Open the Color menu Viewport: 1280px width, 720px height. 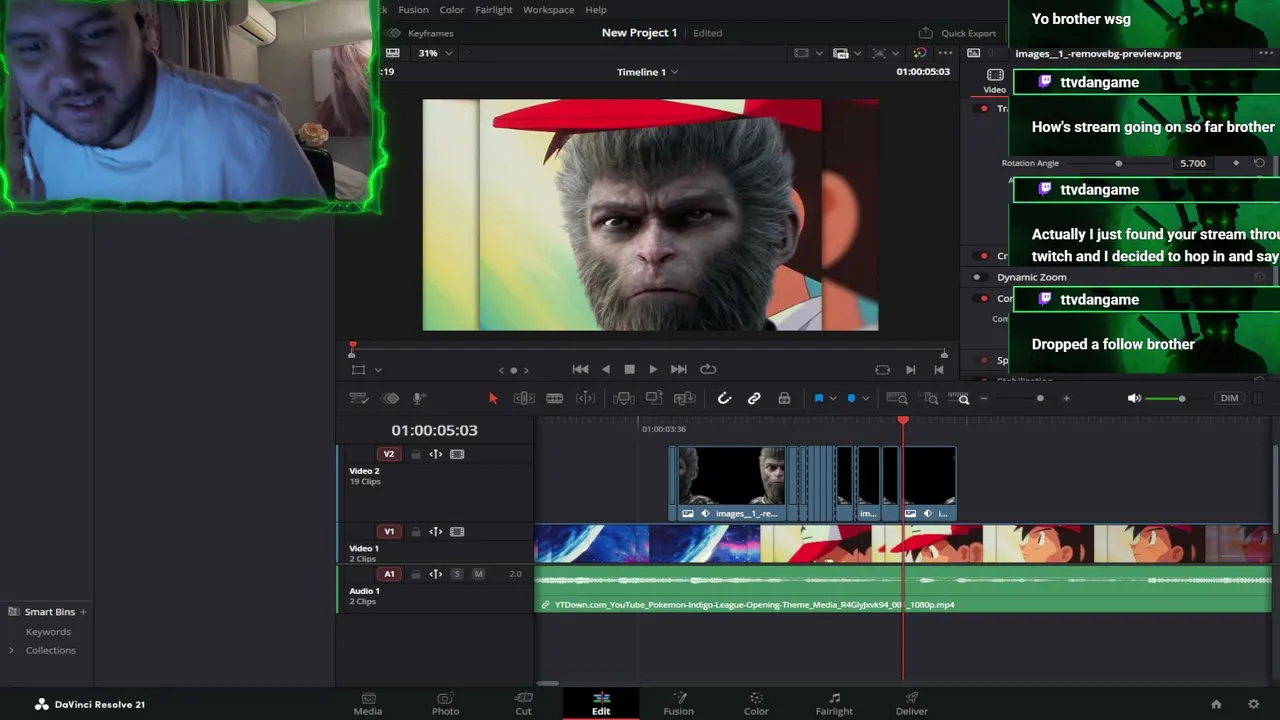coord(452,10)
